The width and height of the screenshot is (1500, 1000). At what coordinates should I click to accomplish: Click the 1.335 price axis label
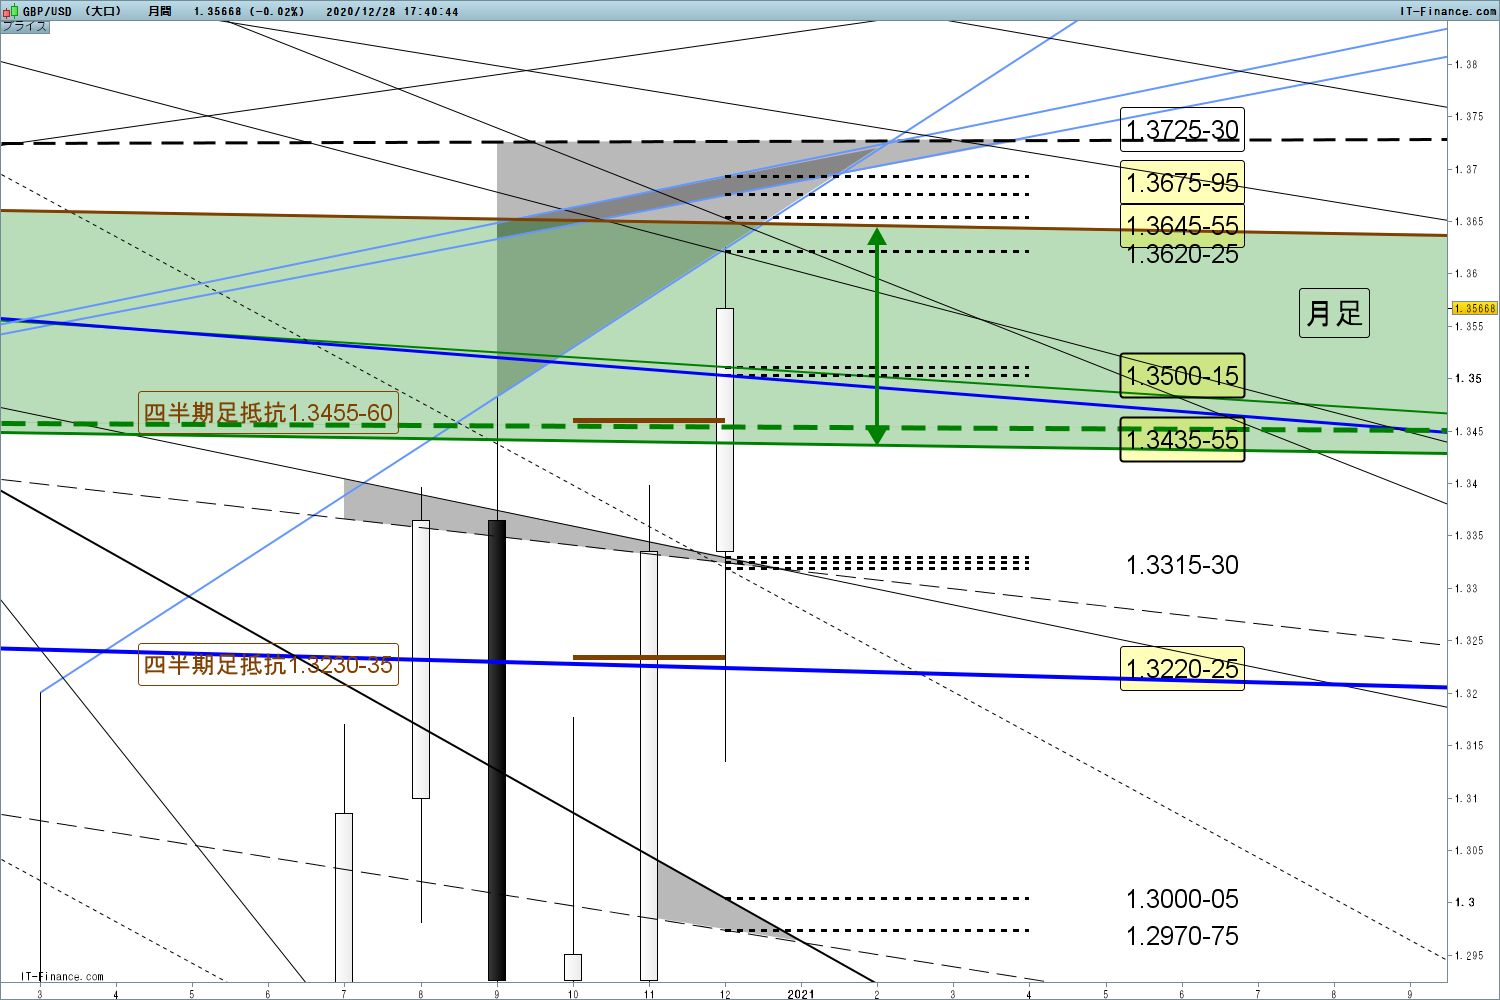point(1469,535)
